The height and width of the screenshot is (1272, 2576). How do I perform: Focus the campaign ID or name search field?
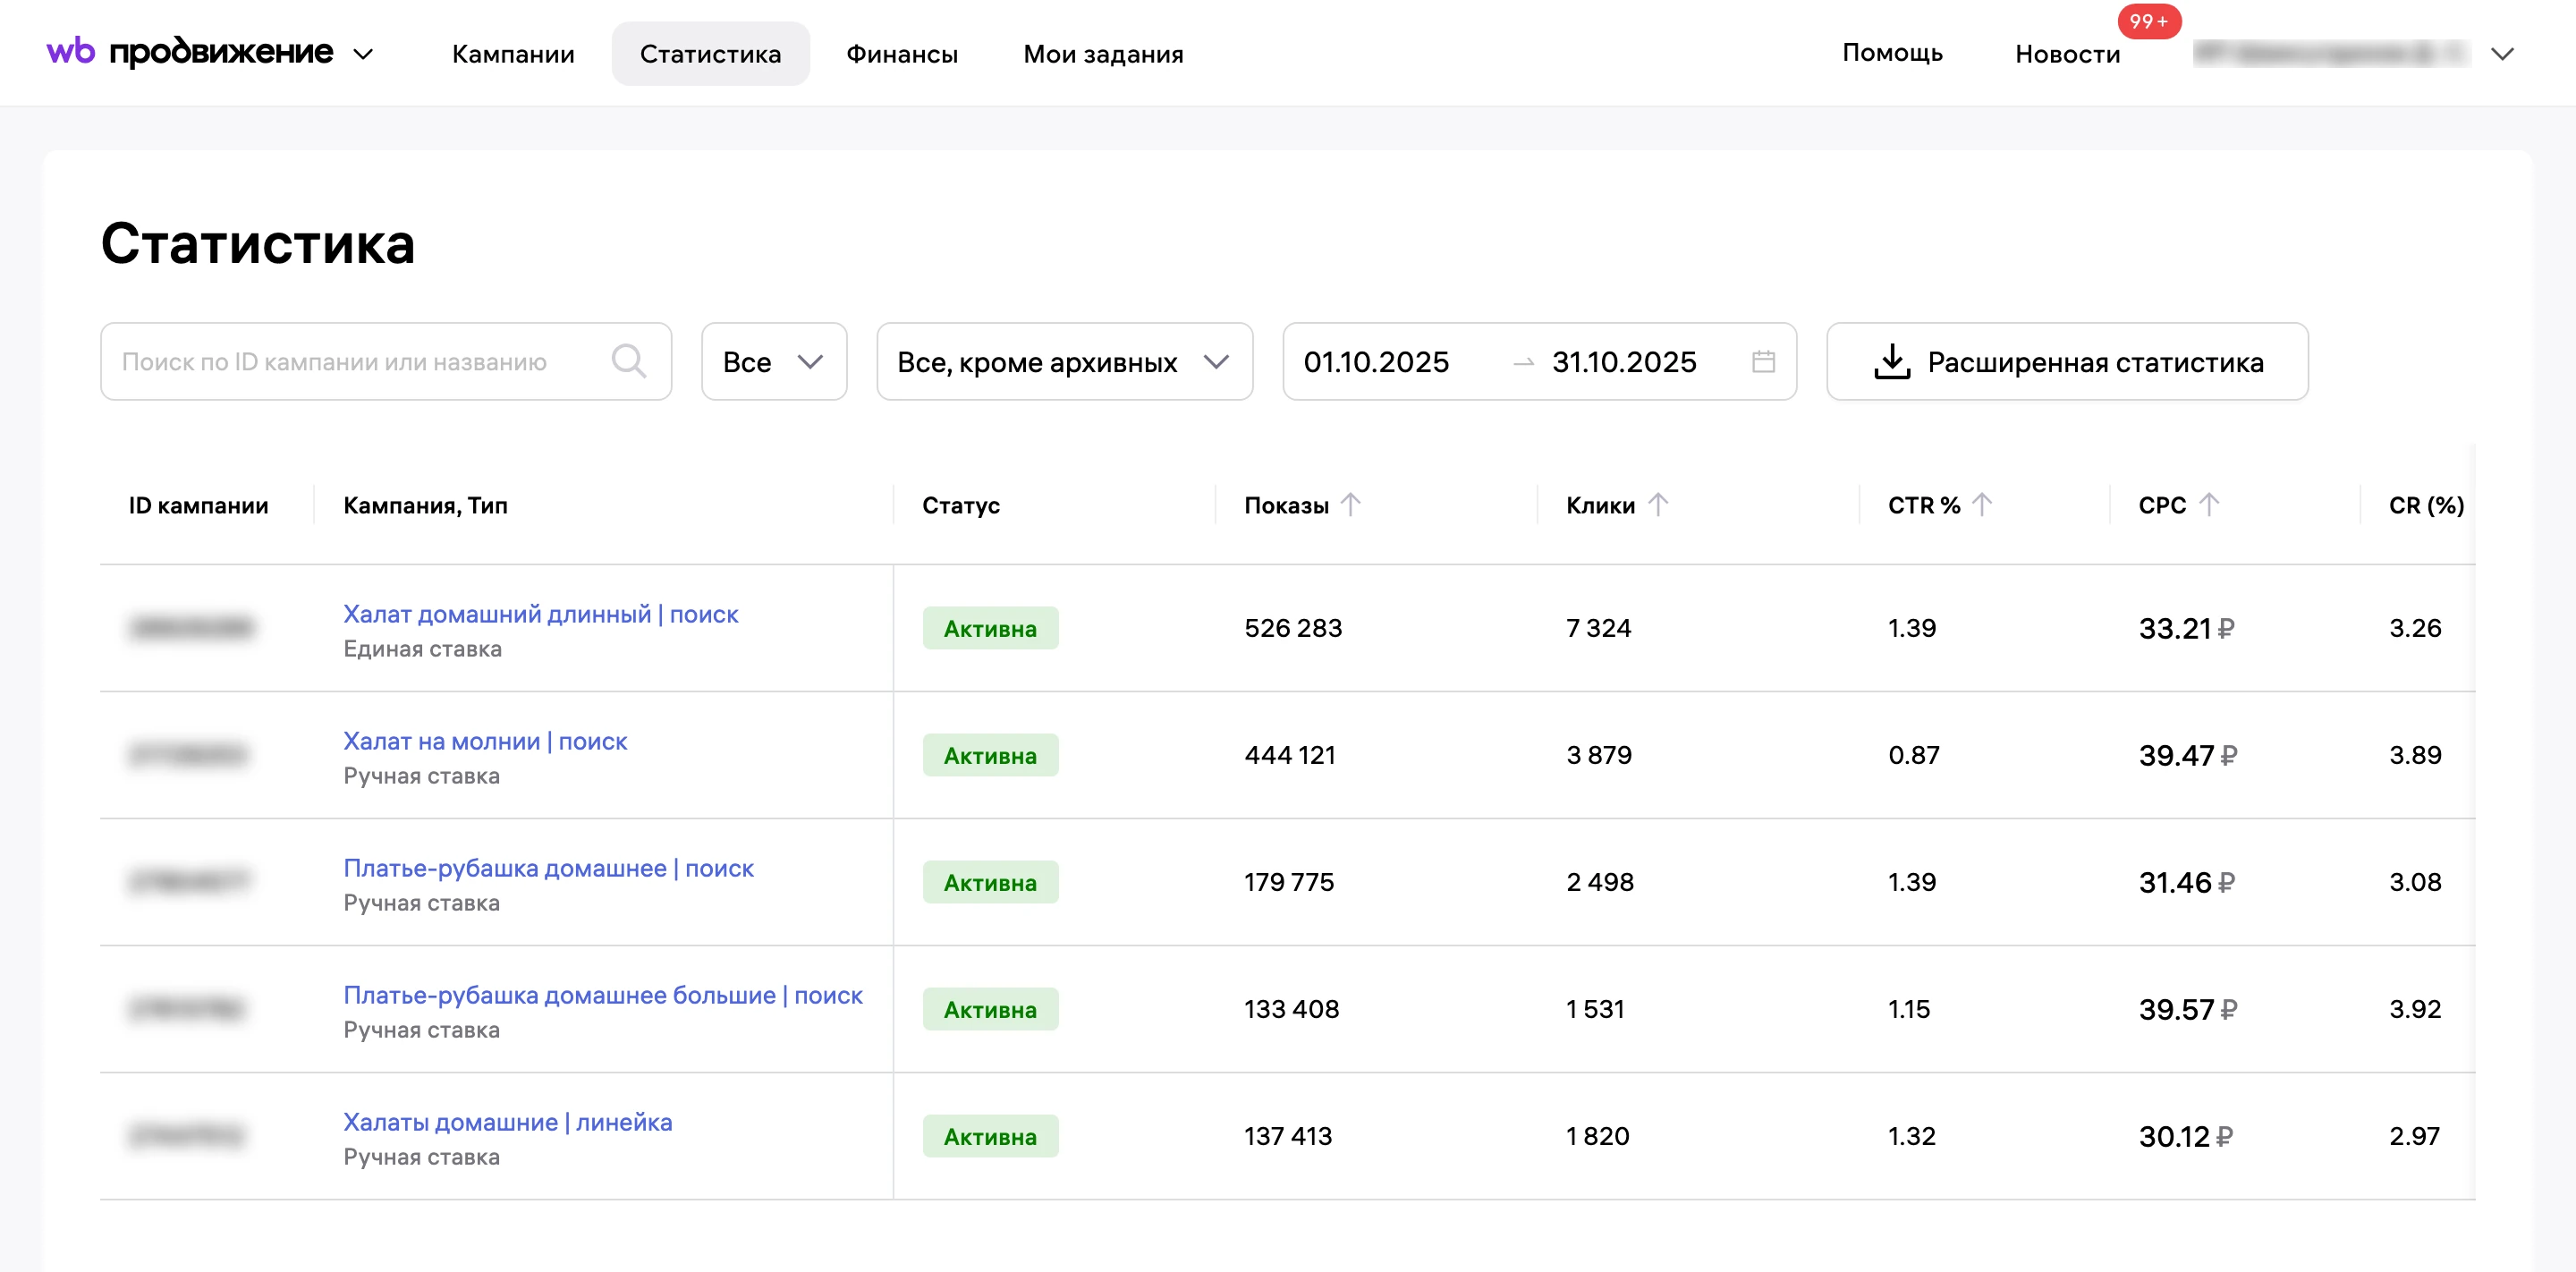(x=386, y=361)
